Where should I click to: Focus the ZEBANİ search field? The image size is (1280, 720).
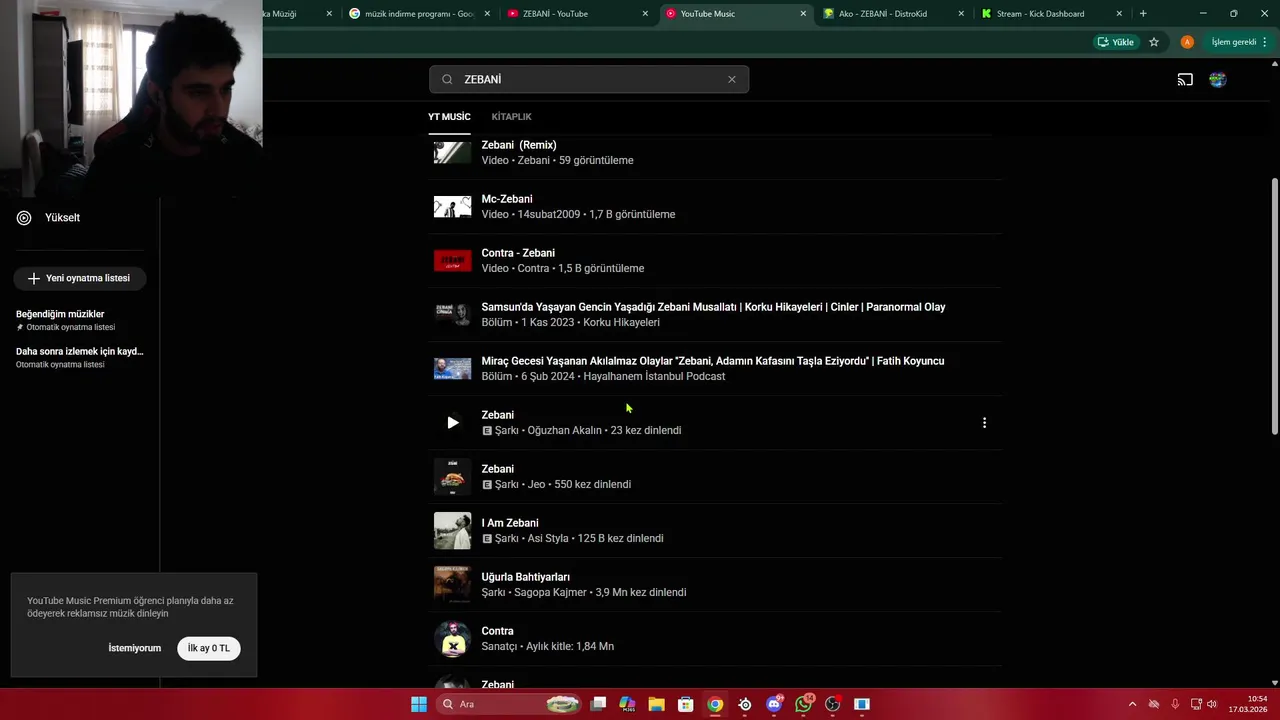pyautogui.click(x=590, y=80)
